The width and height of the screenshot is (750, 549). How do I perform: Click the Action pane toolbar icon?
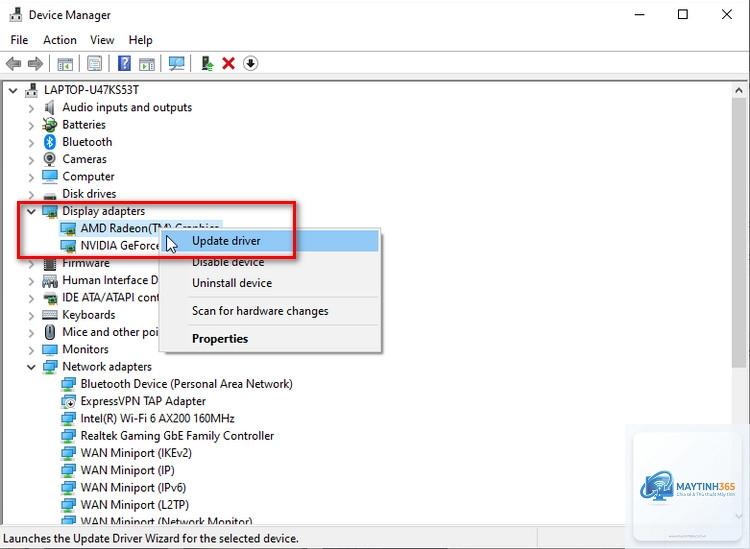click(147, 64)
